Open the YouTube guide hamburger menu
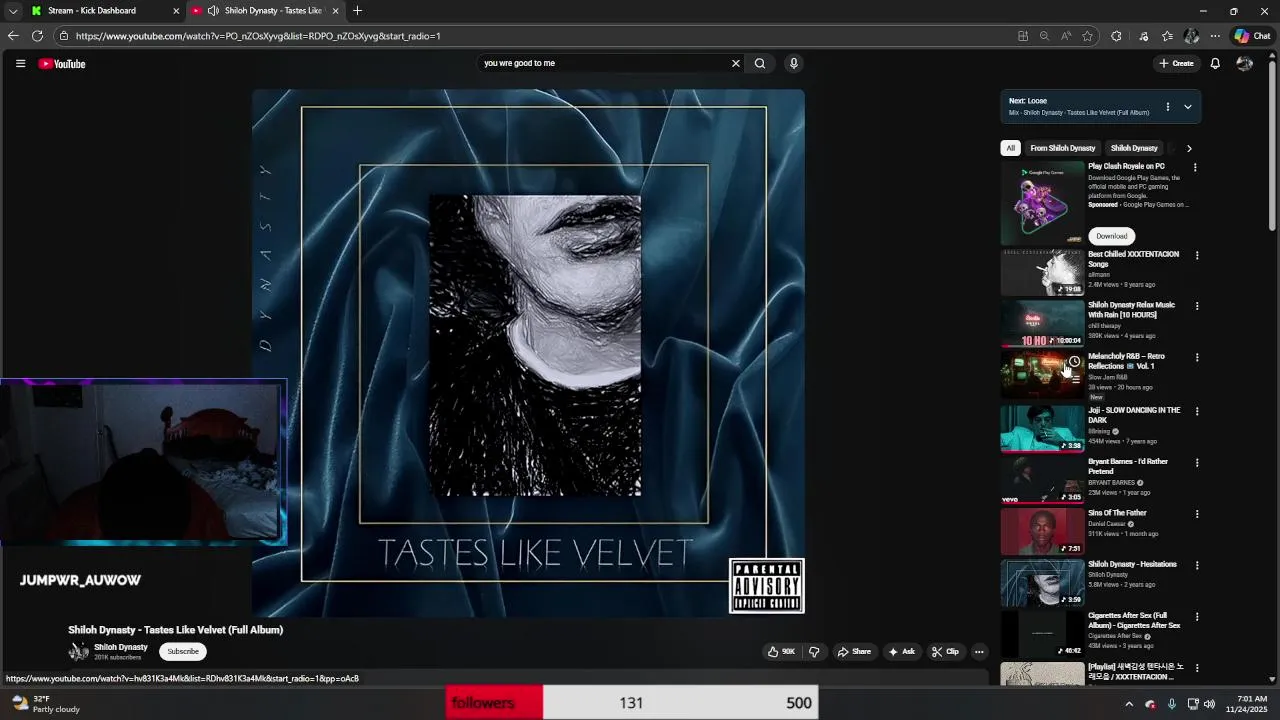This screenshot has width=1280, height=720. click(x=20, y=63)
